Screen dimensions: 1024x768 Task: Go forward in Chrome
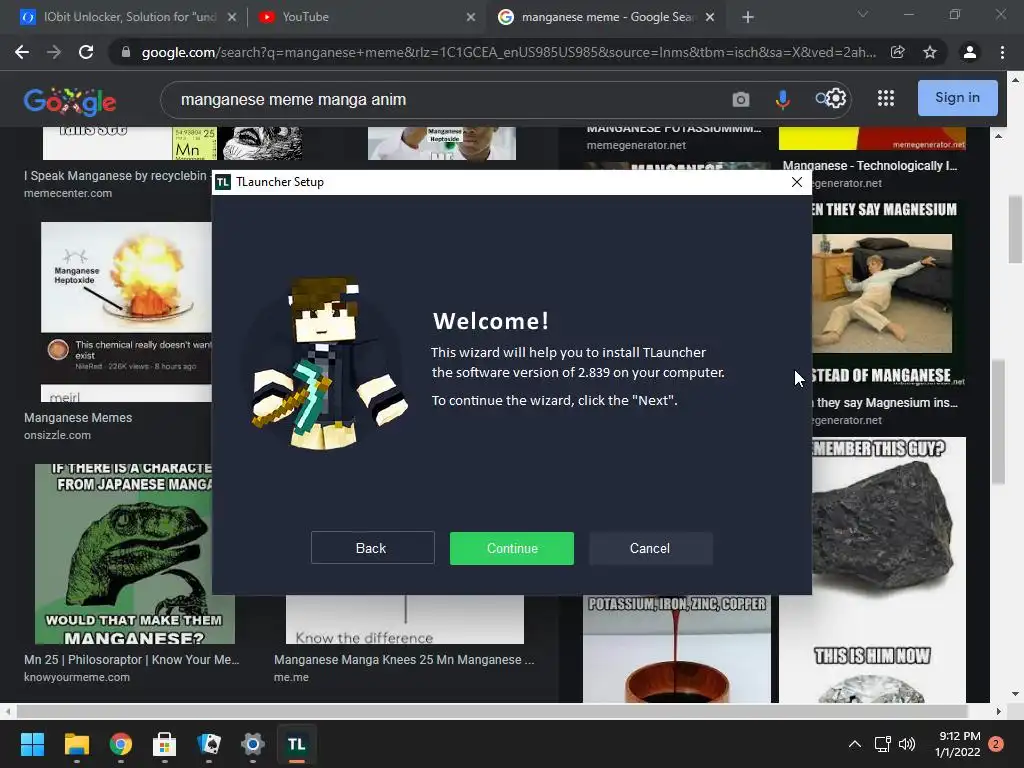pos(54,52)
